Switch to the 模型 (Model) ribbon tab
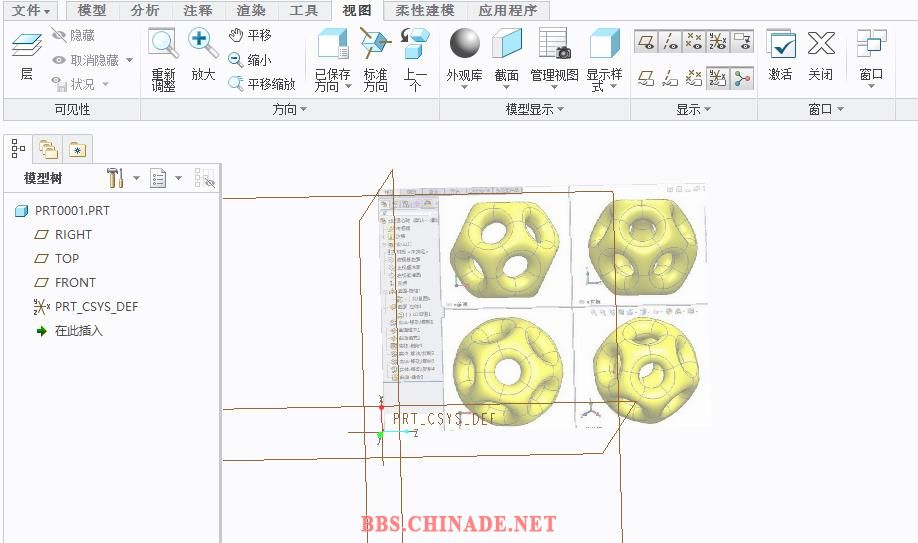The height and width of the screenshot is (543, 918). (91, 10)
